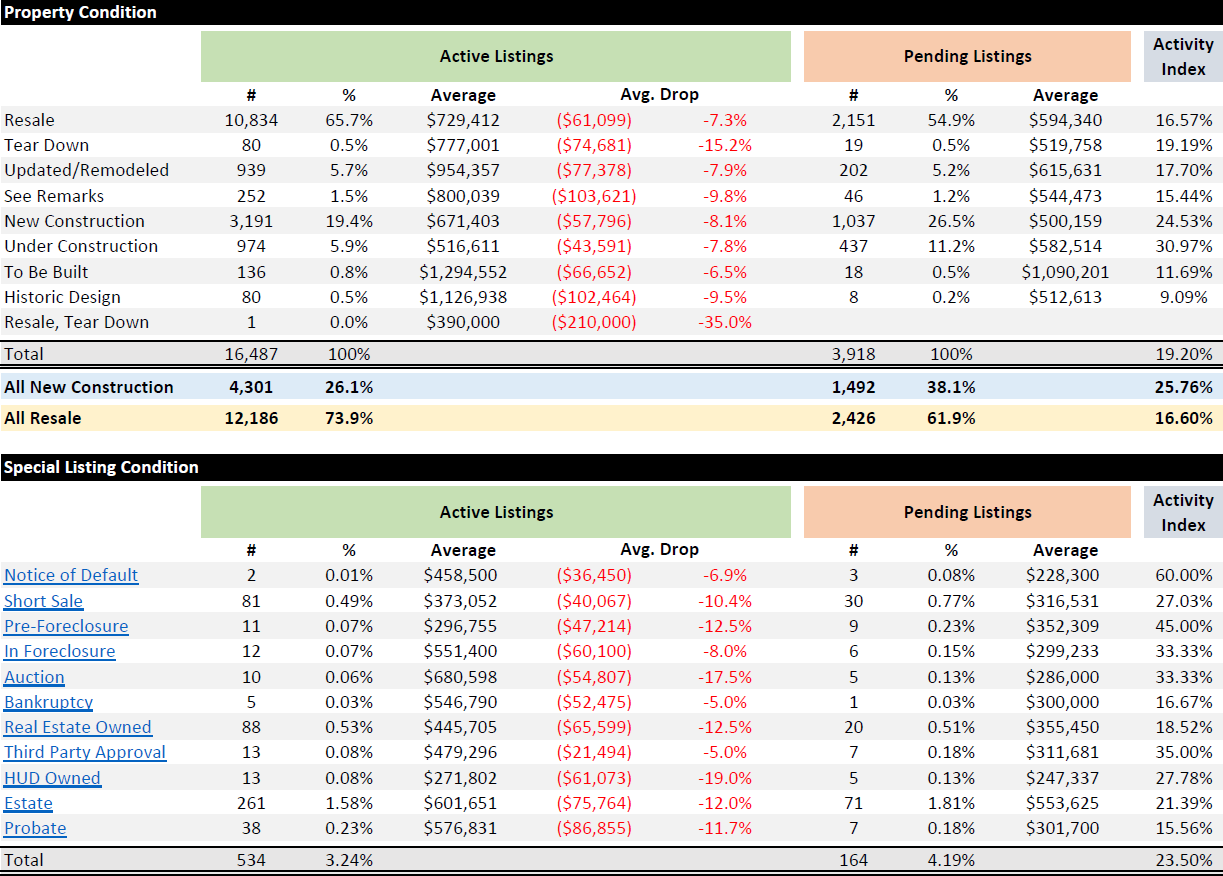This screenshot has height=876, width=1223.
Task: Open the Probate link
Action: (x=35, y=828)
